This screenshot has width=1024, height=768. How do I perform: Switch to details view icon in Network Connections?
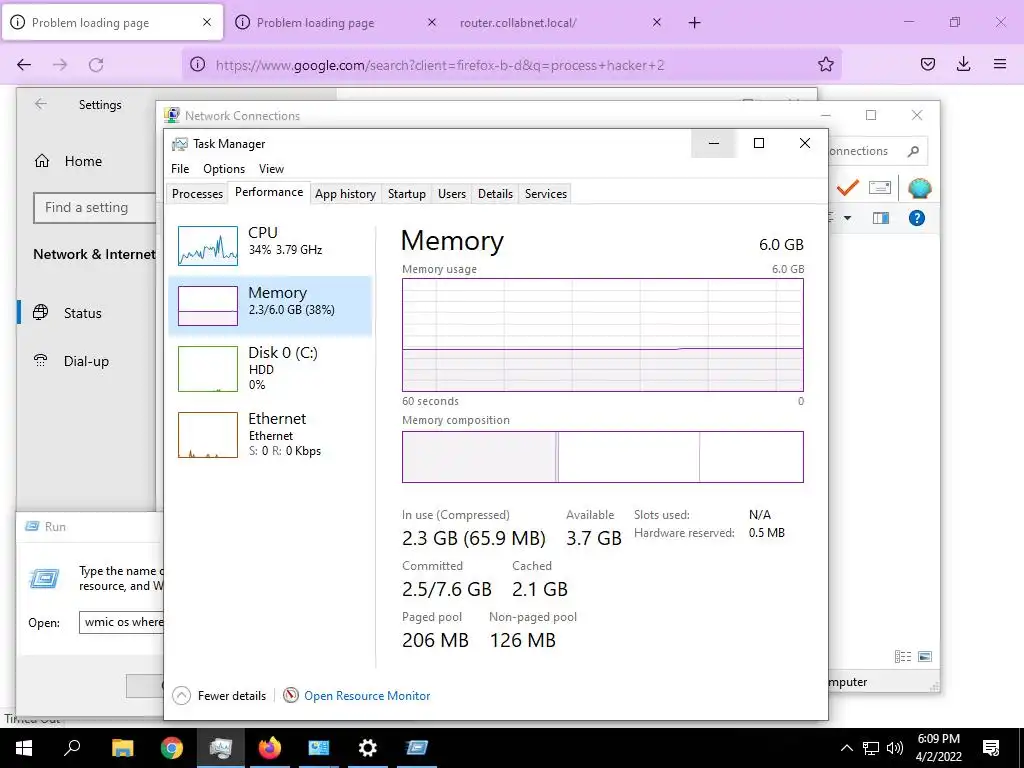[903, 656]
